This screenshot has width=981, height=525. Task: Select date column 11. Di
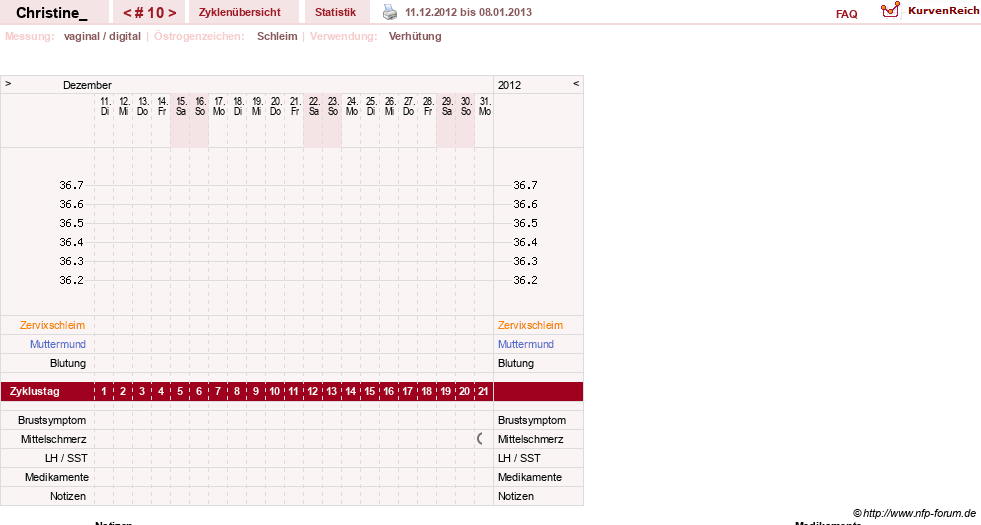coord(104,106)
